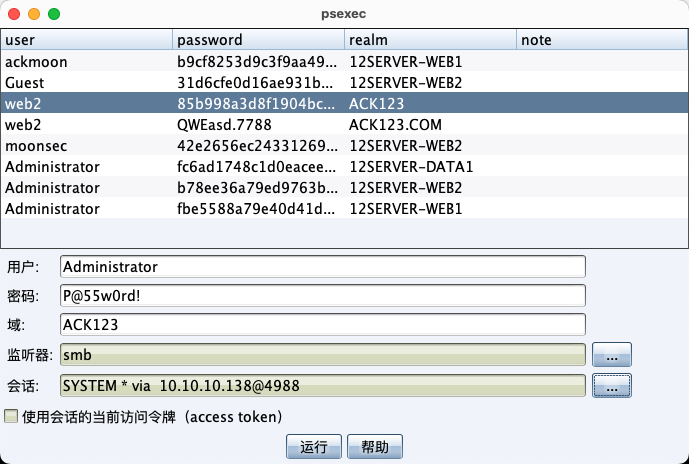Select Administrator row for 12SERVER-DATA1
Screen dimensions: 689x464
coord(344,167)
